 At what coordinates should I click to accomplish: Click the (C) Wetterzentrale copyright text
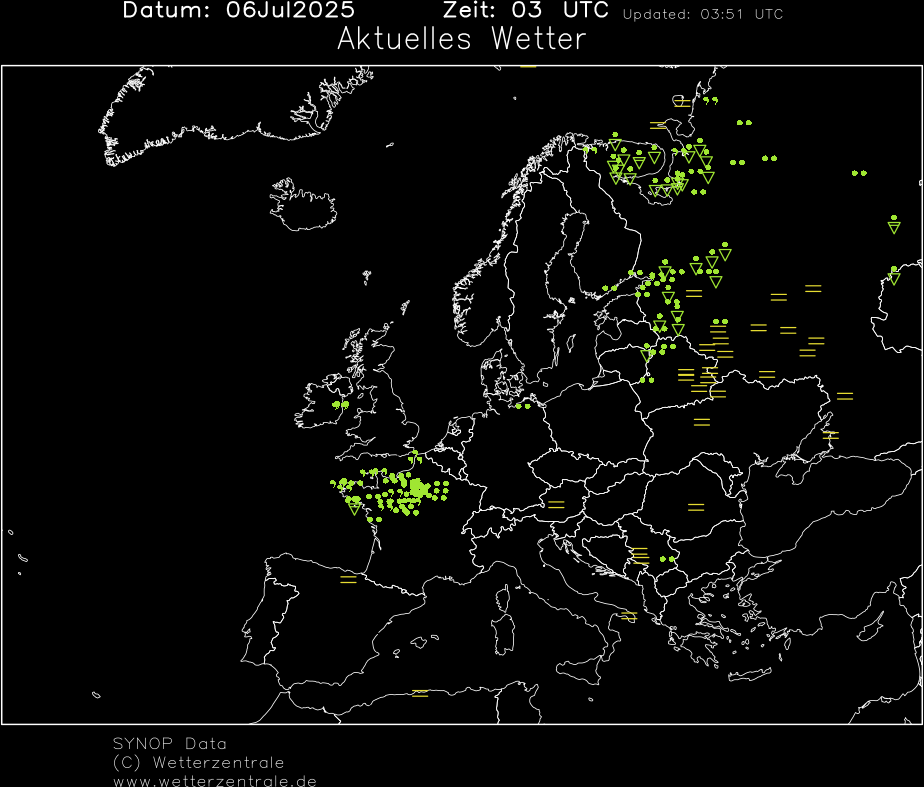click(x=198, y=762)
